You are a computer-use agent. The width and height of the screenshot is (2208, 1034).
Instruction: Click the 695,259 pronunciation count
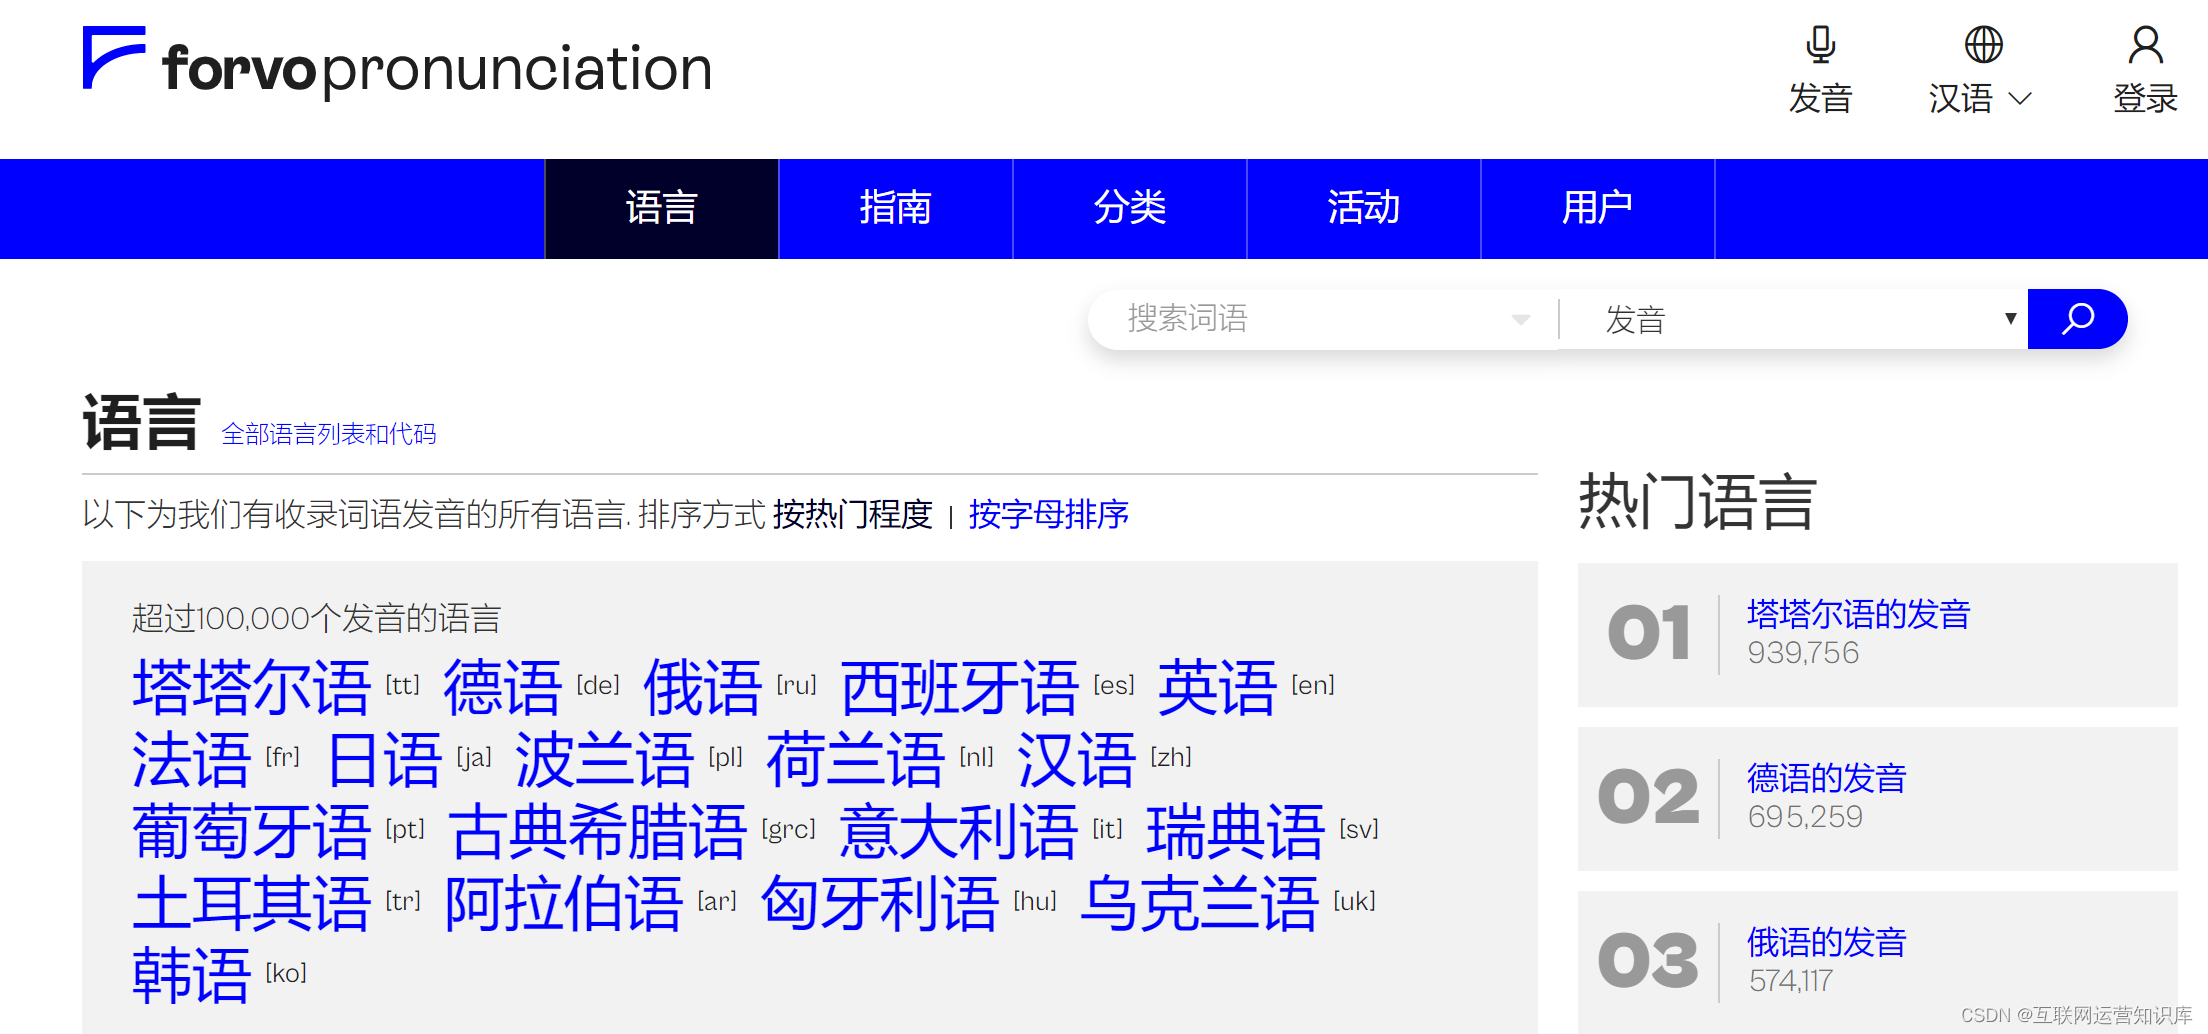click(x=1805, y=817)
